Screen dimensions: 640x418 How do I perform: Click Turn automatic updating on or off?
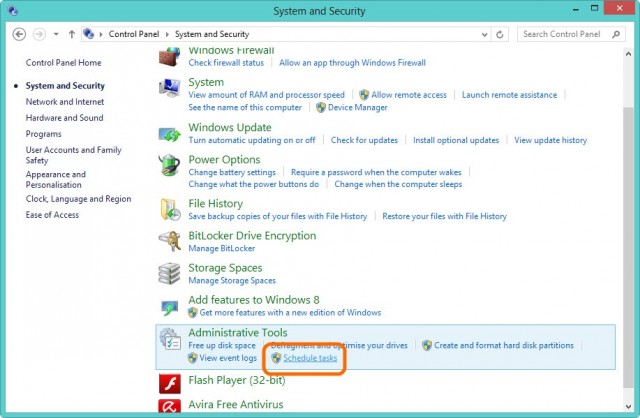tap(252, 140)
